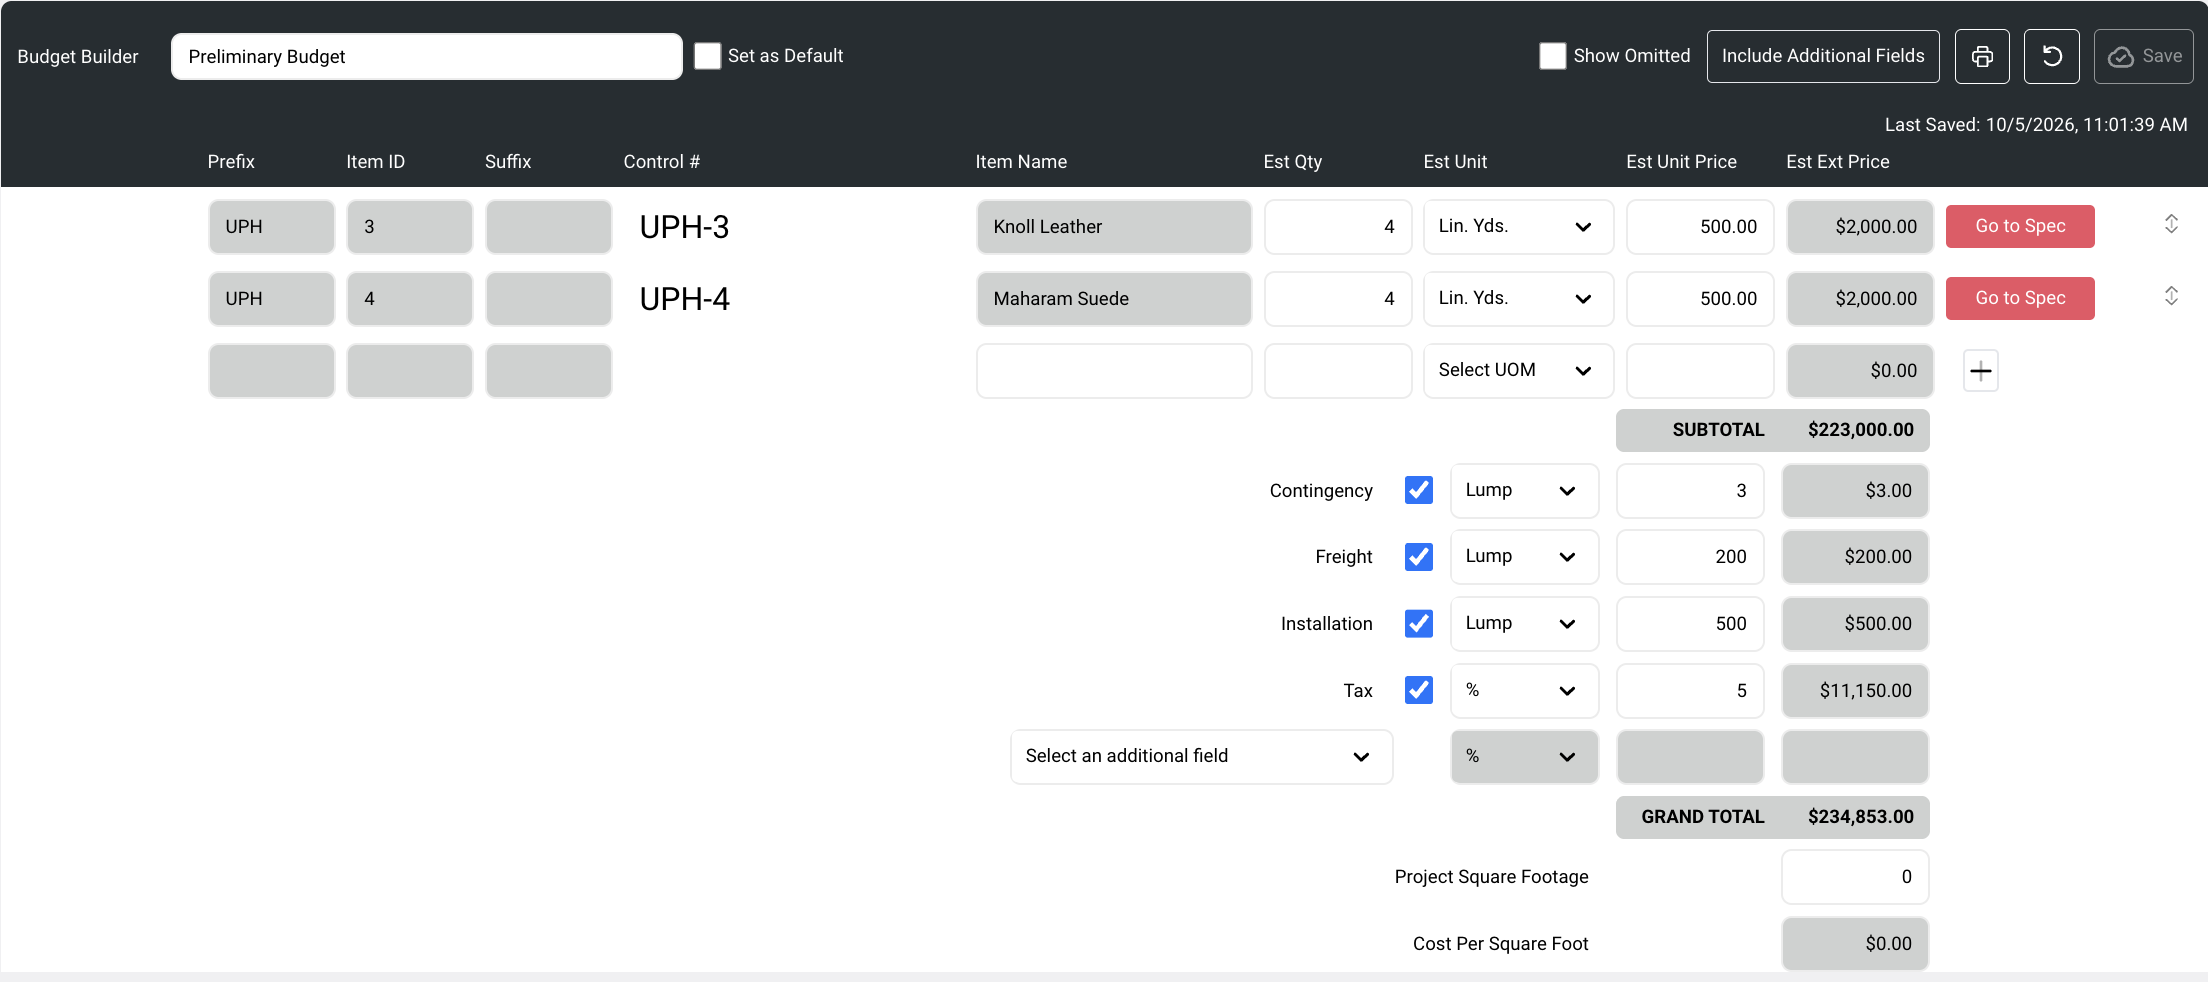Screen dimensions: 2208x982
Task: Open Tax percent type dropdown
Action: (1524, 691)
